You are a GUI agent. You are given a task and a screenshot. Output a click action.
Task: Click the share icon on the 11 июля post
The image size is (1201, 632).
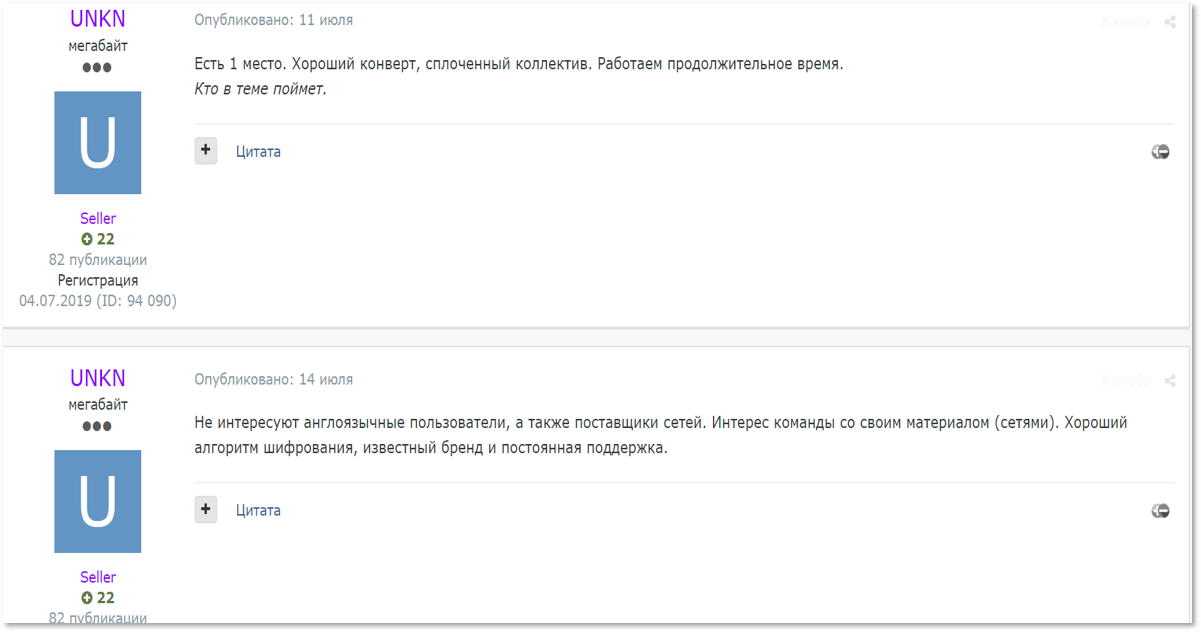tap(1169, 22)
